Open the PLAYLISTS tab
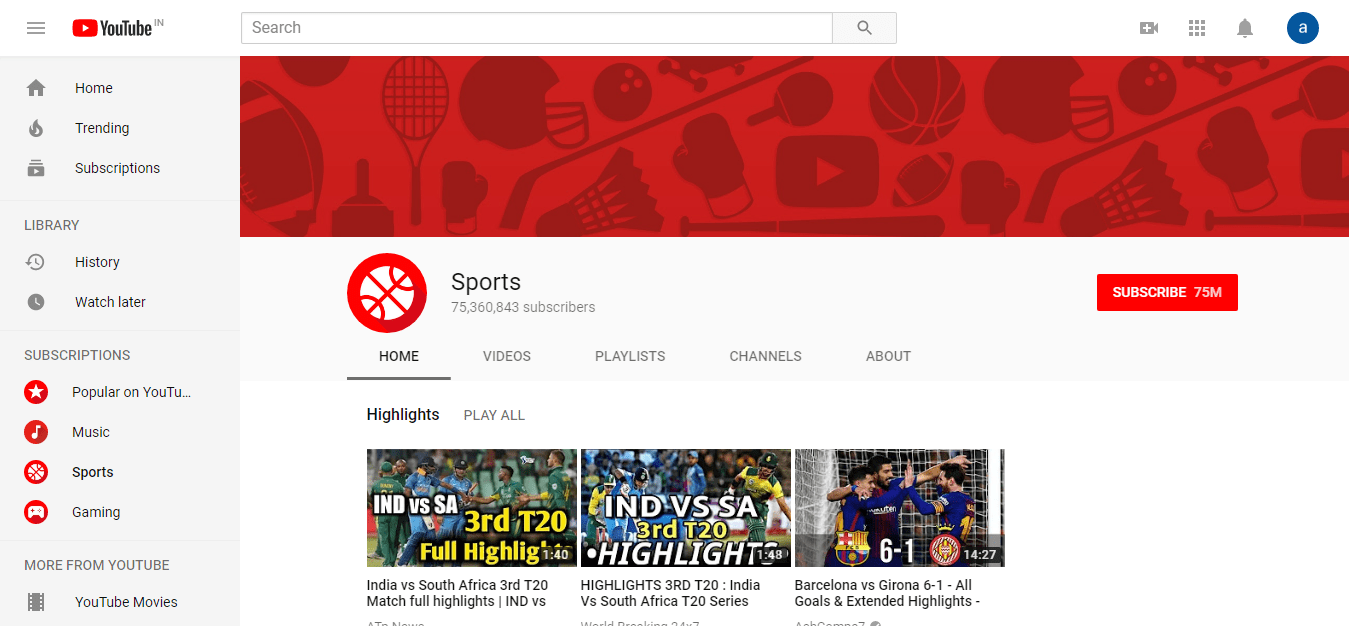Image resolution: width=1349 pixels, height=626 pixels. 630,356
